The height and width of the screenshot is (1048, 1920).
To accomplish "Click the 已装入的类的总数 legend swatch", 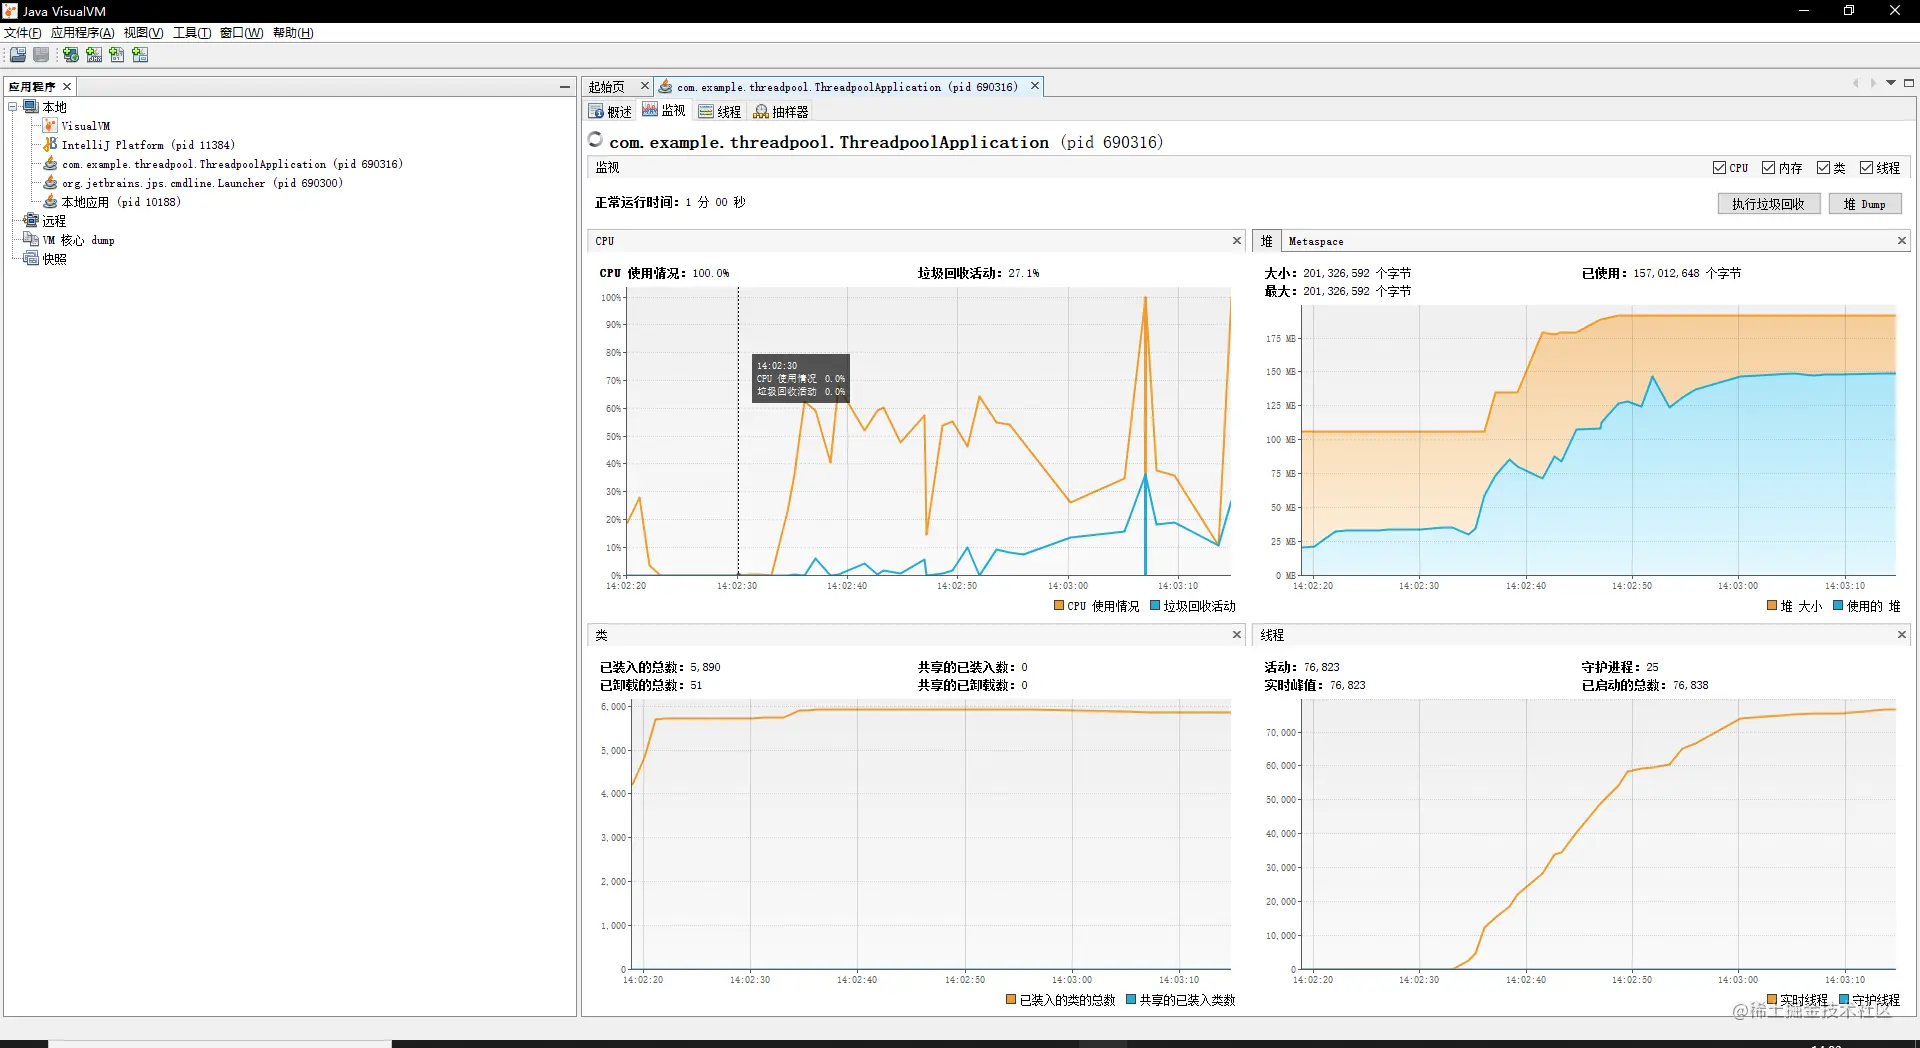I will tap(1011, 999).
